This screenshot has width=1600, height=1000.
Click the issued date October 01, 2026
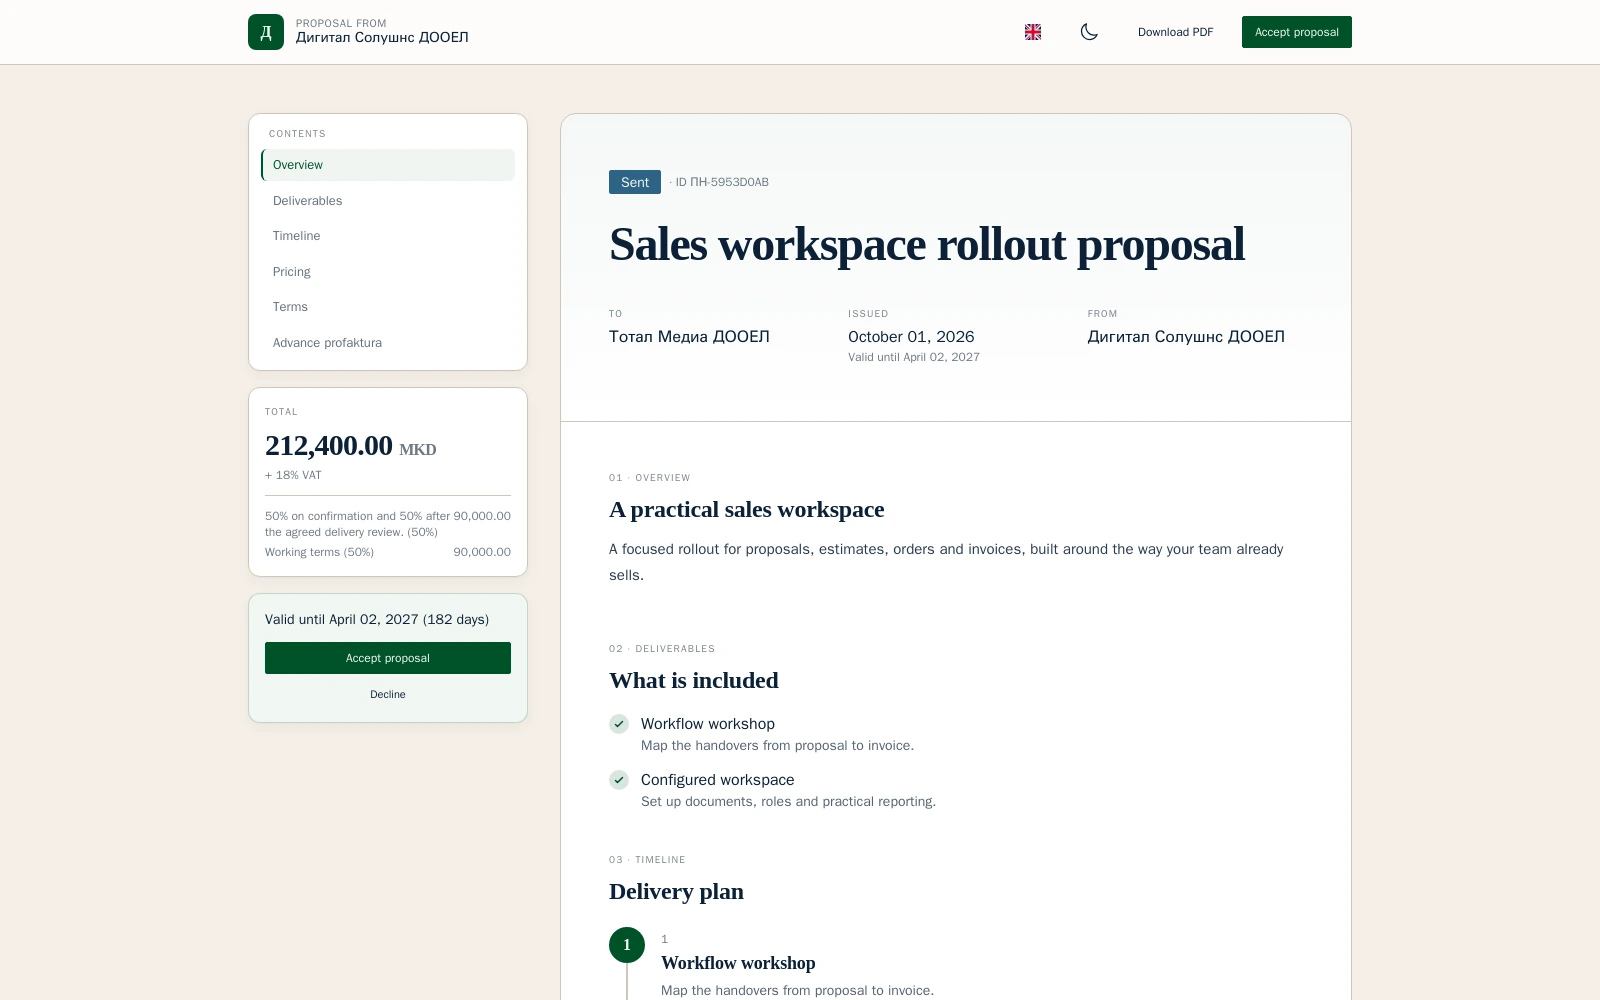(x=911, y=337)
